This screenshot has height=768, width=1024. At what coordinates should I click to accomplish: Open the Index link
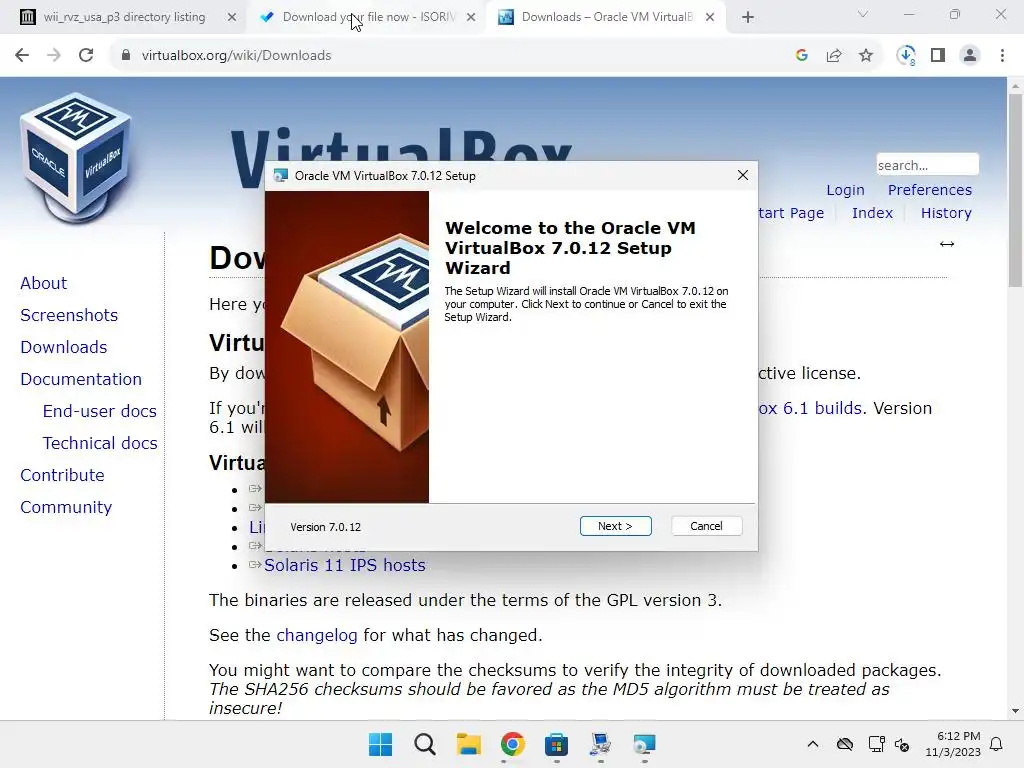[x=872, y=213]
